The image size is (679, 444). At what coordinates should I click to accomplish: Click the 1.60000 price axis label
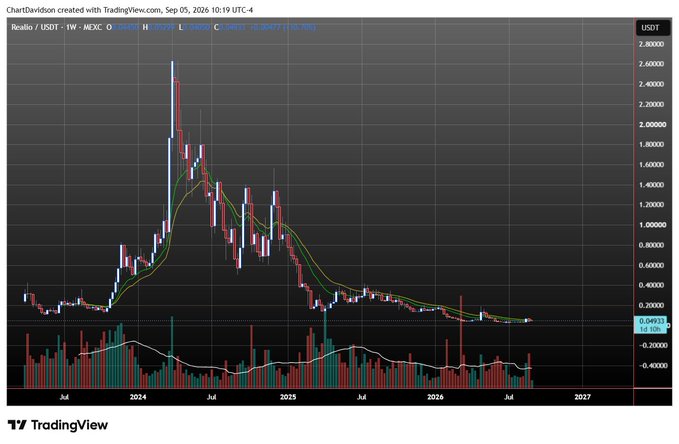[651, 165]
